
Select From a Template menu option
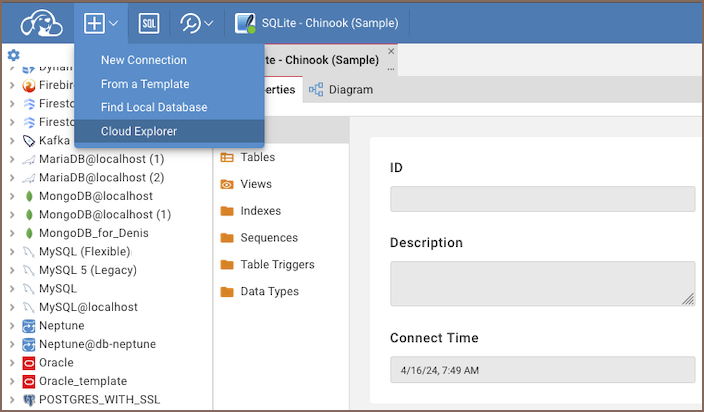coord(145,84)
